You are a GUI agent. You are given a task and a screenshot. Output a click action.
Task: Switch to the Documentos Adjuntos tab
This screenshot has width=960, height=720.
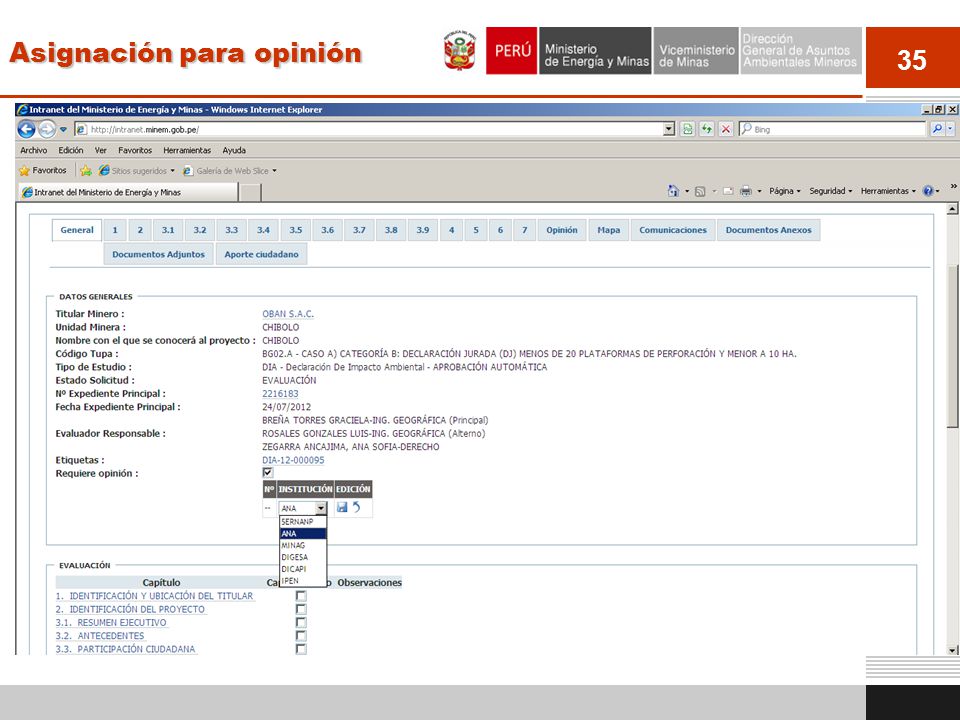159,254
